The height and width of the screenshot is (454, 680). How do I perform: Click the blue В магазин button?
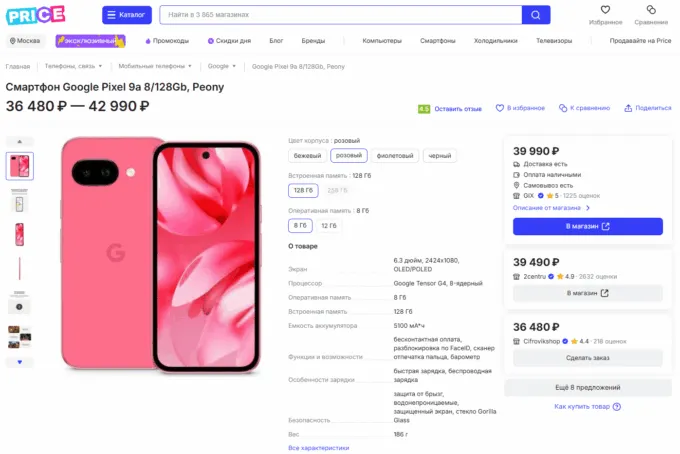[x=587, y=227]
